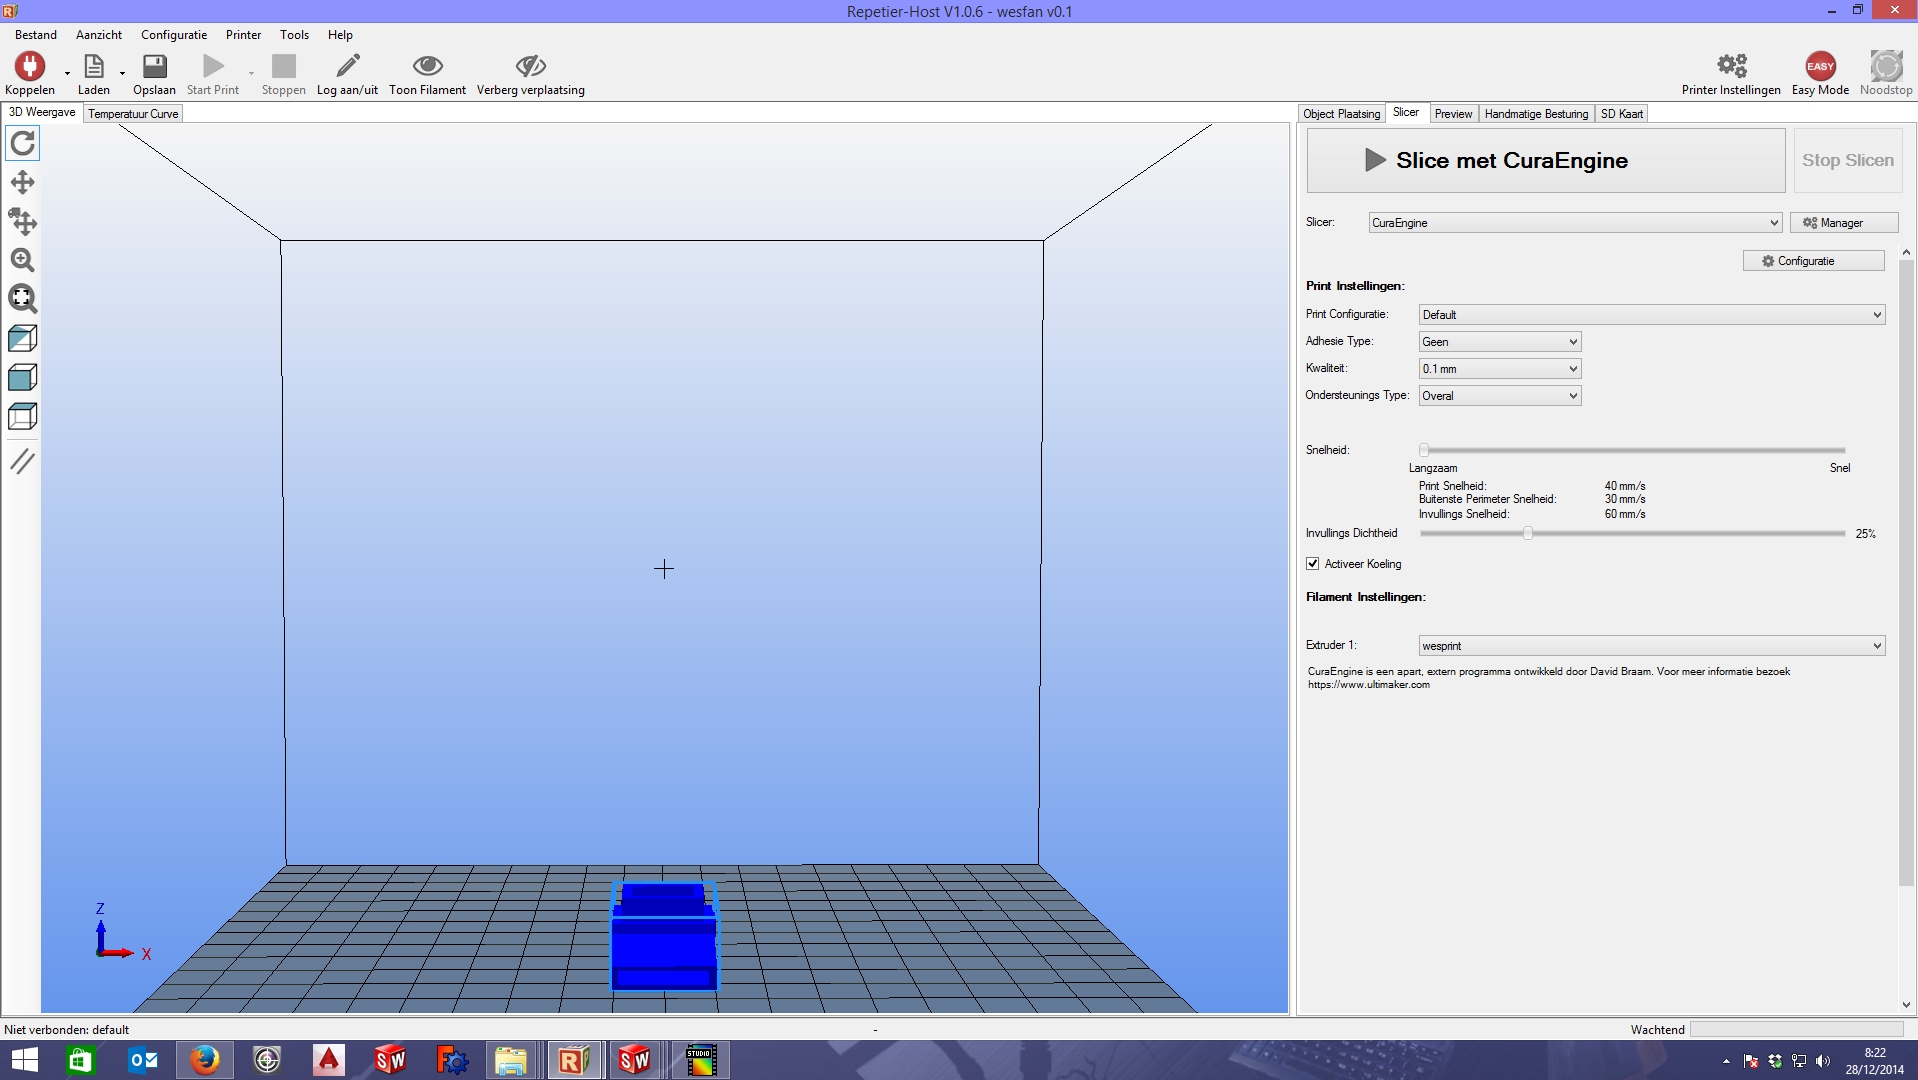Viewport: 1918px width, 1080px height.
Task: Click the Start Print play icon
Action: click(213, 66)
